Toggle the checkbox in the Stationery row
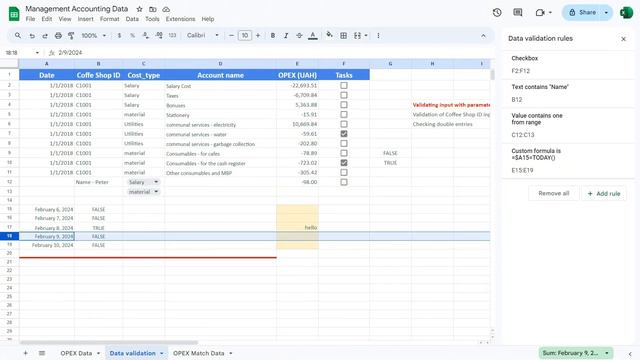640x360 pixels. click(344, 114)
